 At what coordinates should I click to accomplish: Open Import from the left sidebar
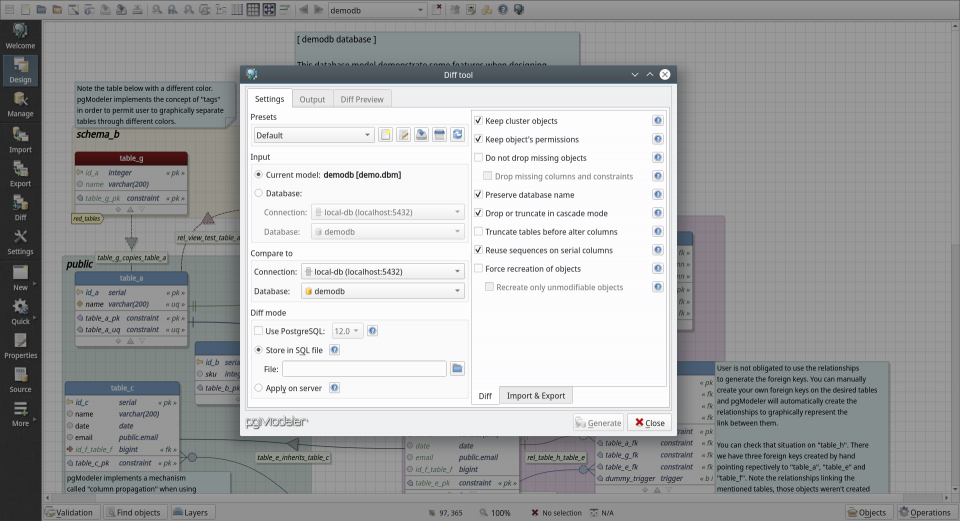tap(20, 138)
